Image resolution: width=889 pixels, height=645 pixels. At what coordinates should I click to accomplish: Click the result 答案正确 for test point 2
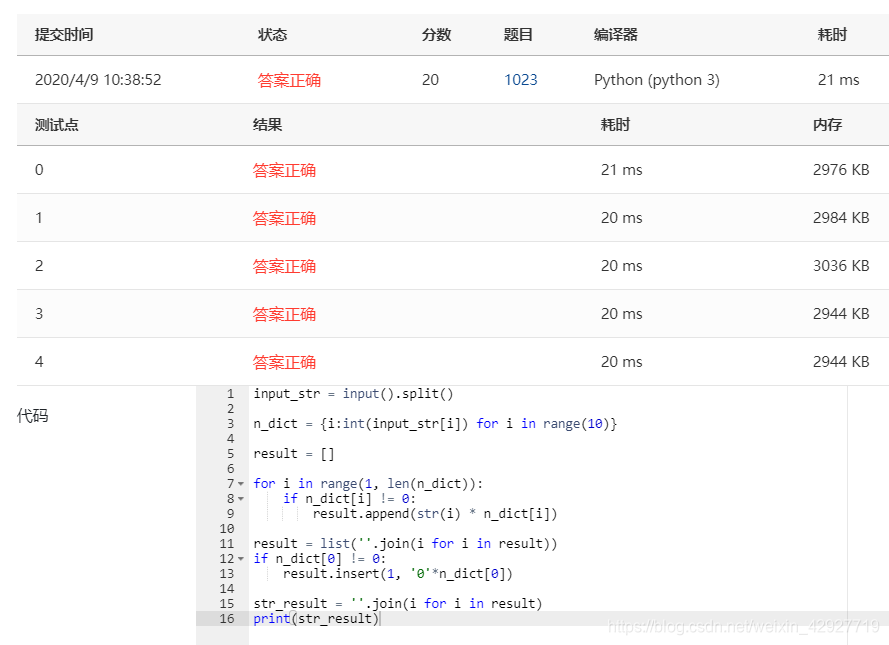pos(284,266)
